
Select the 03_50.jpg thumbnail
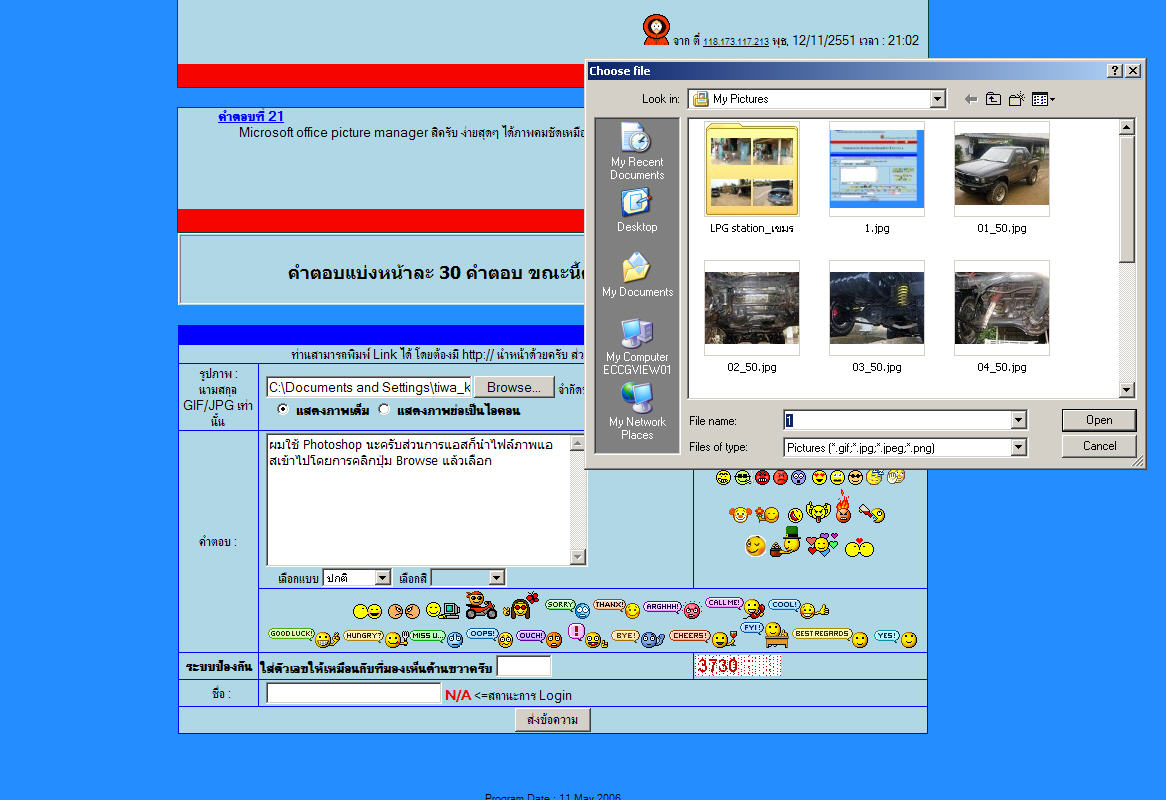(x=876, y=308)
